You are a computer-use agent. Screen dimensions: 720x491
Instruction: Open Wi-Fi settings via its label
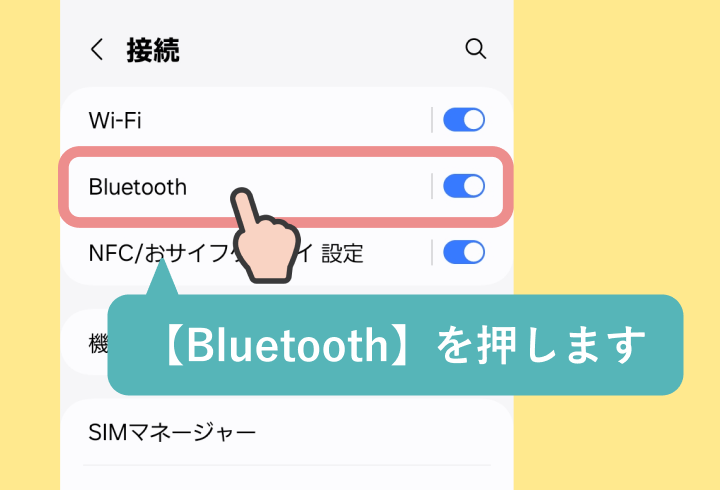point(115,120)
